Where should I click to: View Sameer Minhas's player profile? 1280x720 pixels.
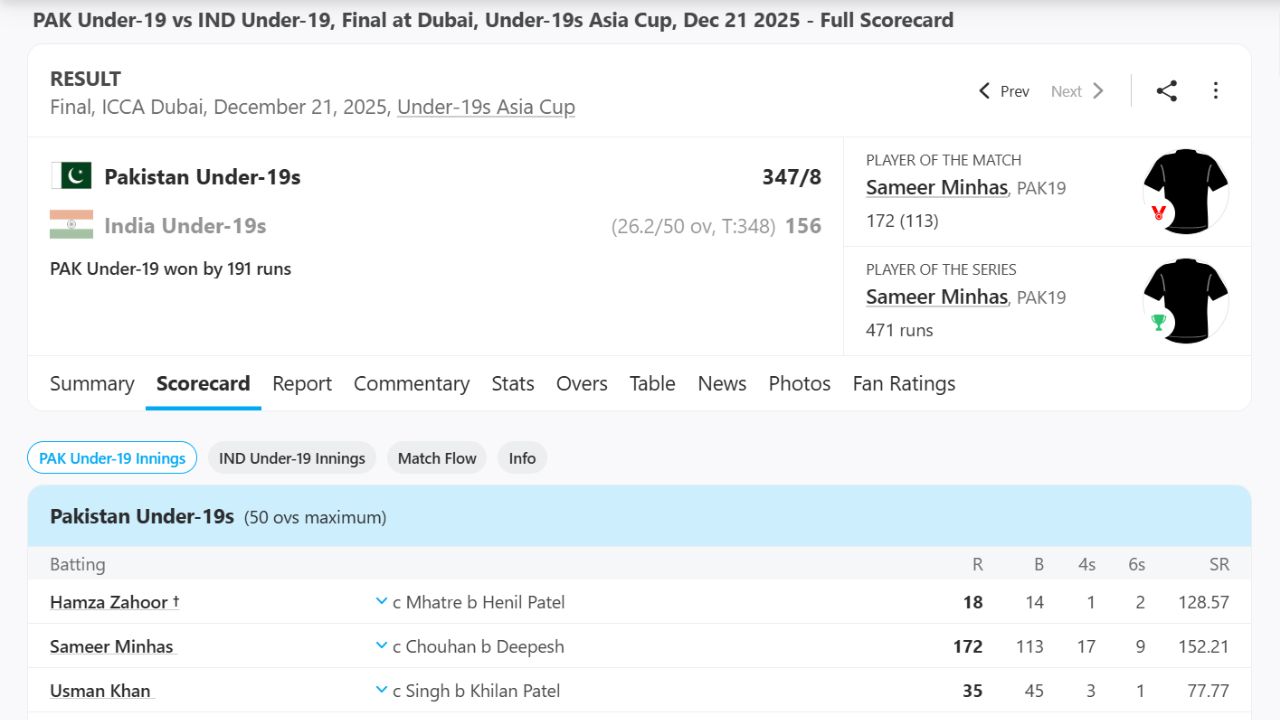pyautogui.click(x=936, y=187)
